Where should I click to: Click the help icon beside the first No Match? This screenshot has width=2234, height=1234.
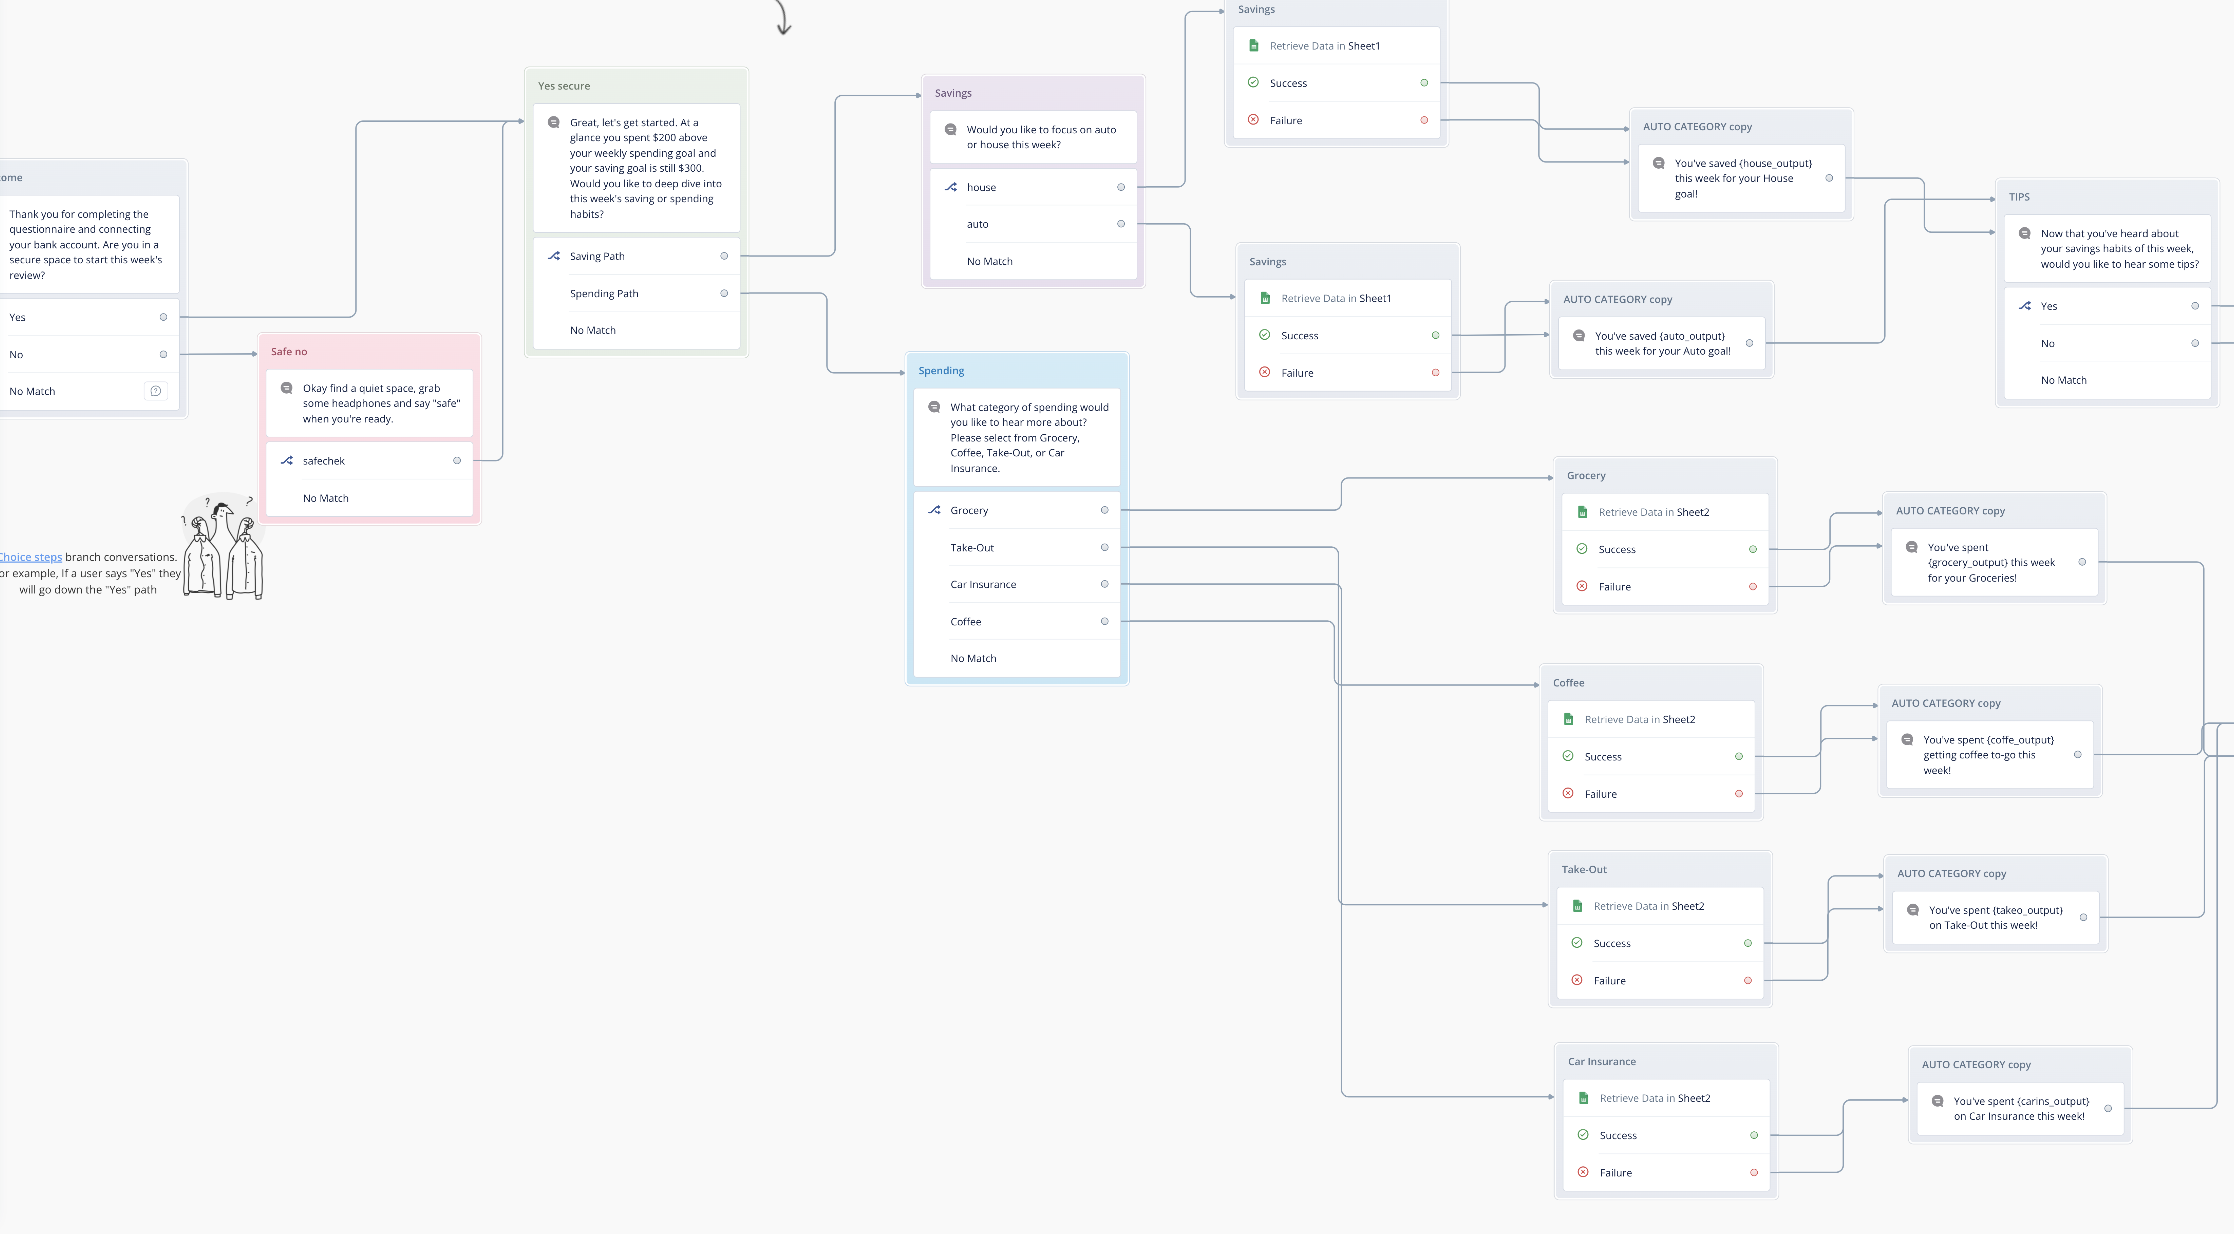(x=156, y=391)
